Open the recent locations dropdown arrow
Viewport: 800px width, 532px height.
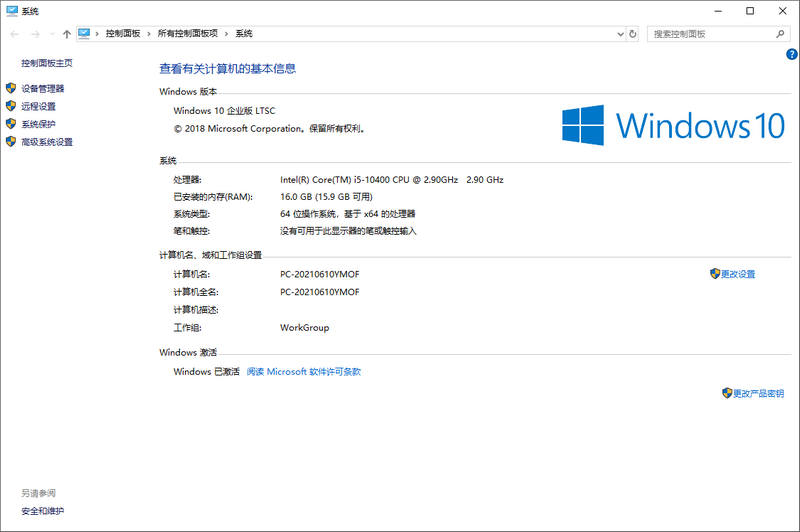point(51,34)
